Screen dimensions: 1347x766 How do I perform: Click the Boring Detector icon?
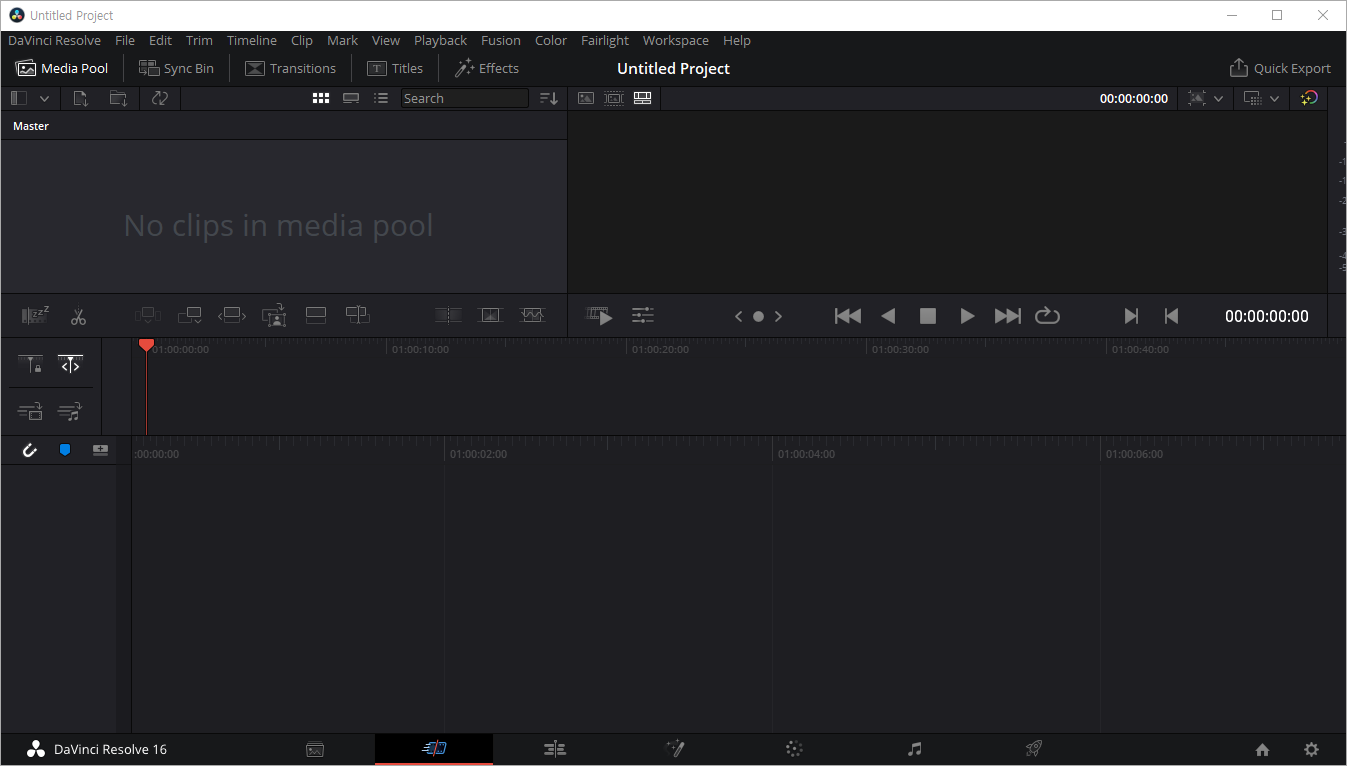tap(35, 316)
